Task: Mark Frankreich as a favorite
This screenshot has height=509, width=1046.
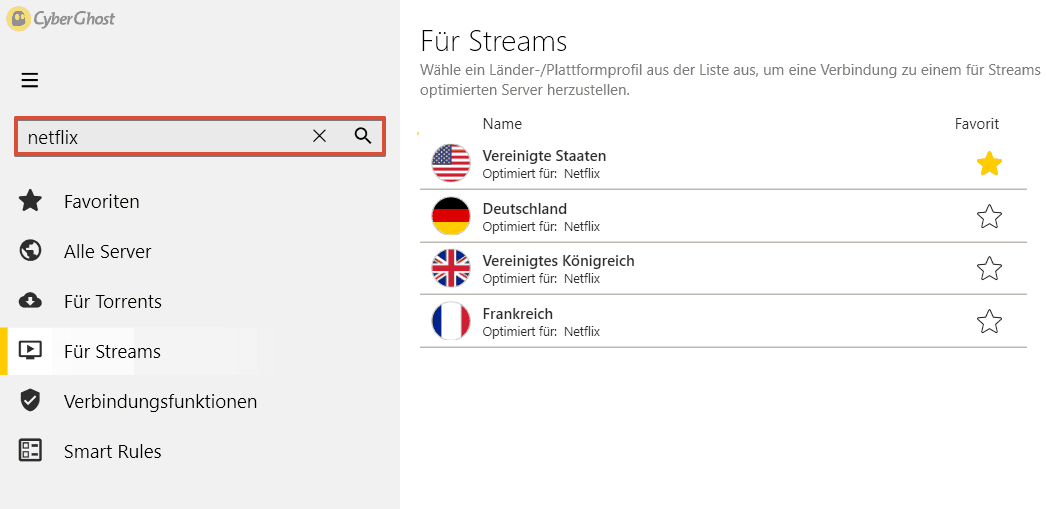Action: pyautogui.click(x=989, y=322)
